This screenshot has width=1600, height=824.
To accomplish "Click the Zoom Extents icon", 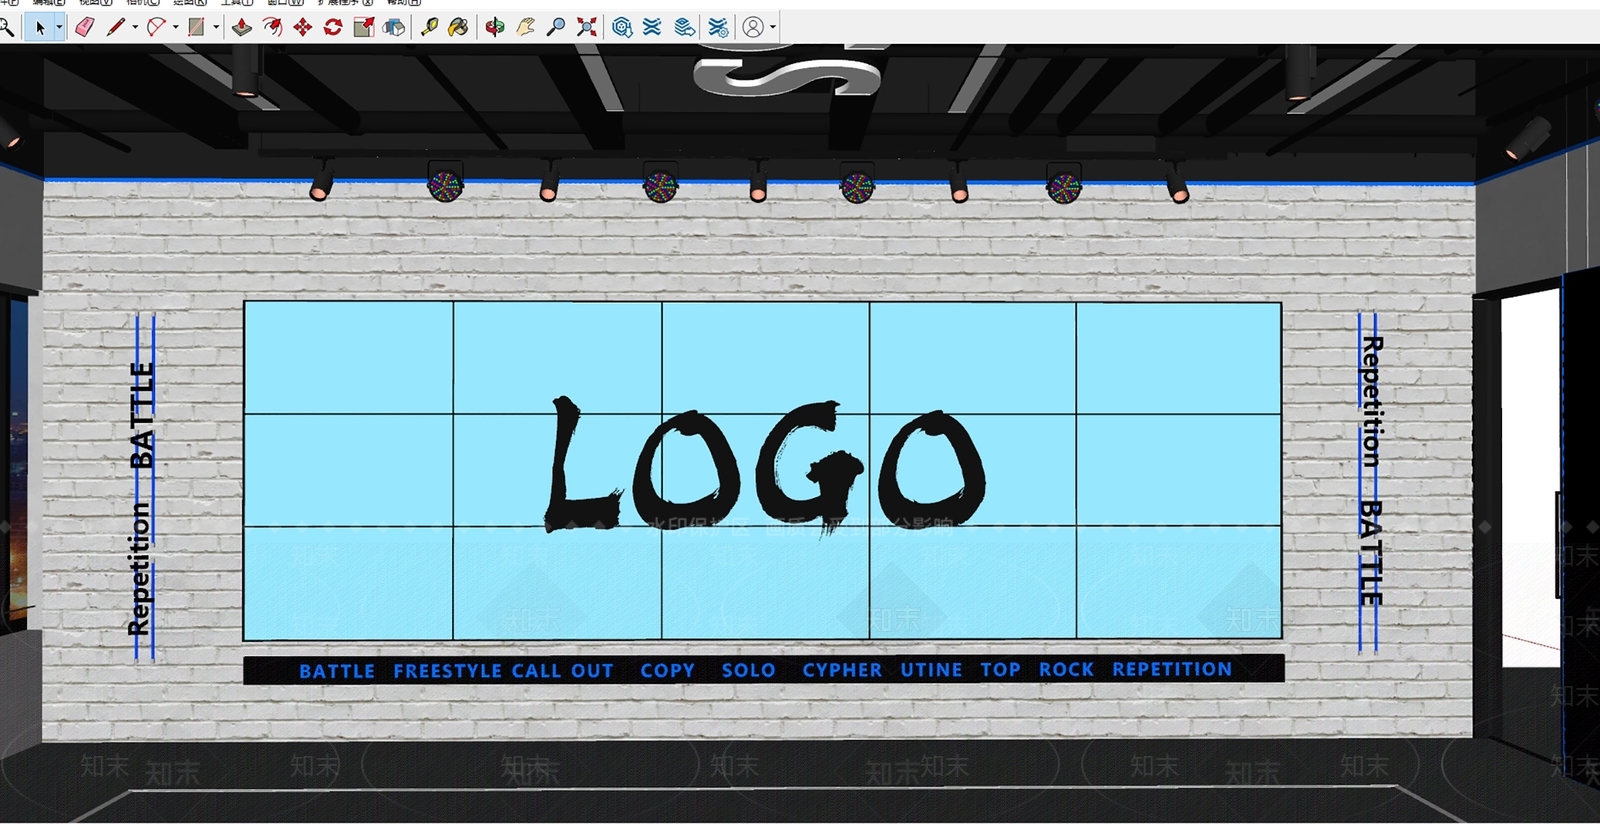I will (587, 27).
